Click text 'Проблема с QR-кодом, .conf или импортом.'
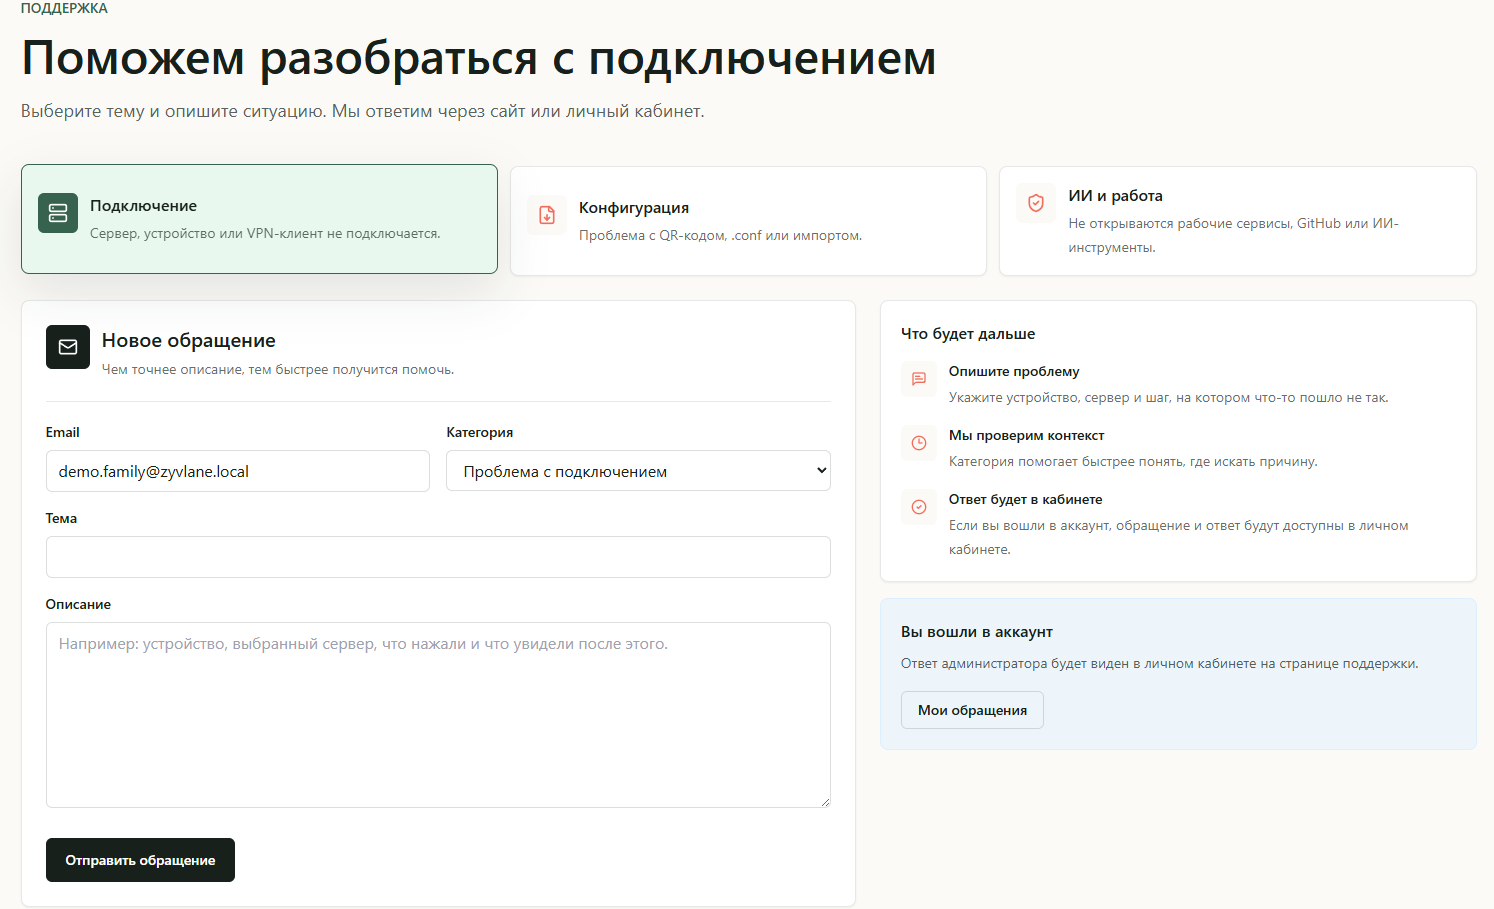Image resolution: width=1494 pixels, height=909 pixels. click(720, 236)
